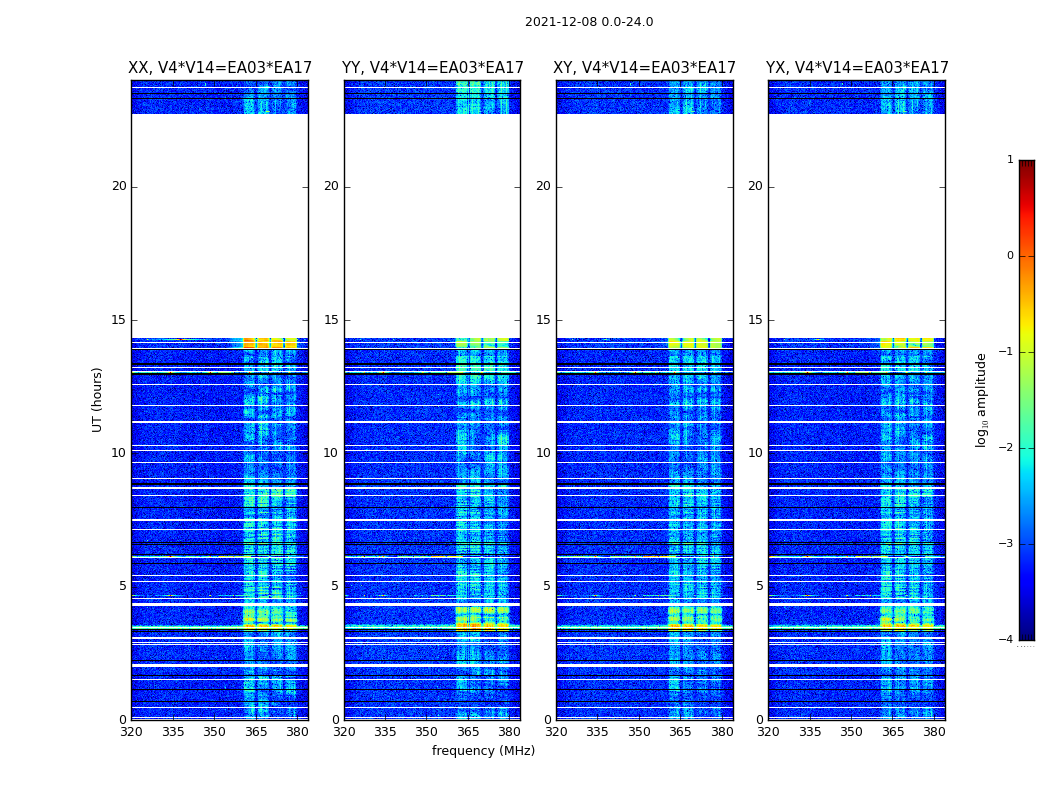Click the 335 tick label under XY panel
1050x800 pixels.
[597, 732]
